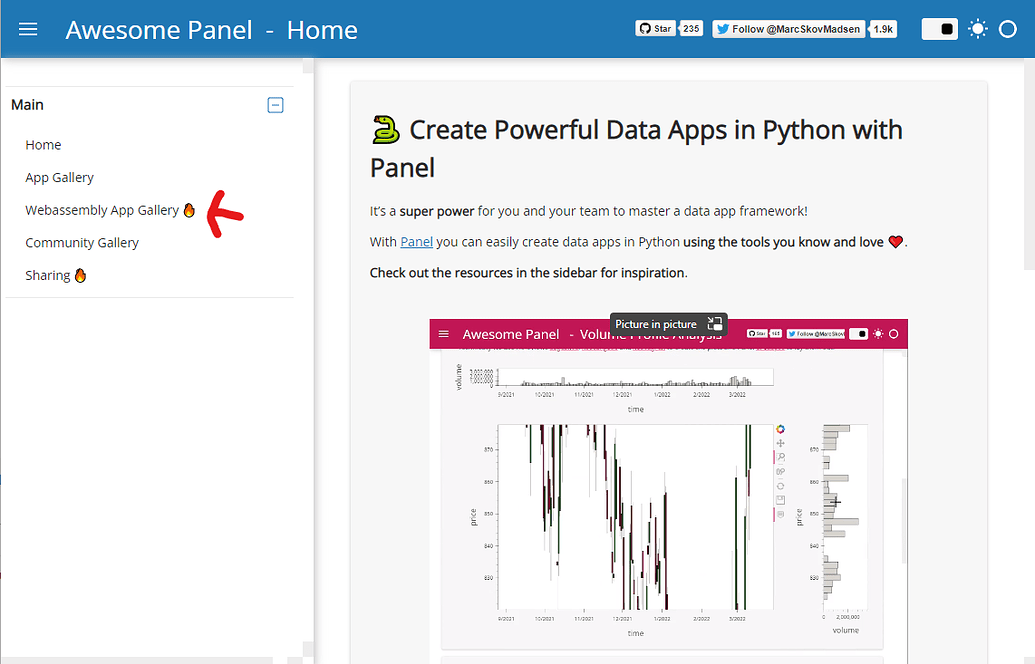Activate the box zoom tool on the chart
Viewport: 1035px width, 664px height.
(781, 456)
